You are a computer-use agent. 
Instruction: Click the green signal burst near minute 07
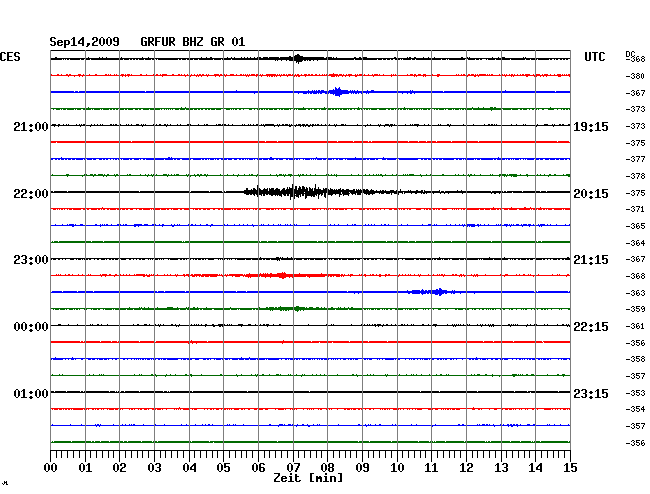click(290, 309)
